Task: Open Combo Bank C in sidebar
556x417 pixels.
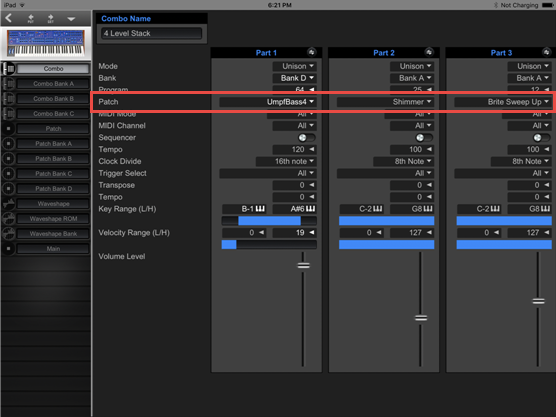Action: (53, 114)
